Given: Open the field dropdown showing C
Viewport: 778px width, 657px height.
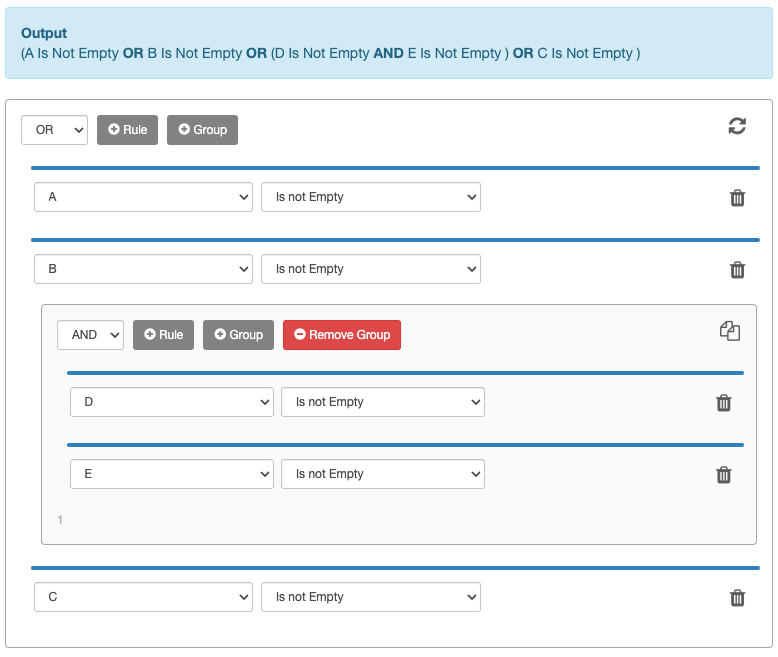Looking at the screenshot, I should (x=143, y=597).
